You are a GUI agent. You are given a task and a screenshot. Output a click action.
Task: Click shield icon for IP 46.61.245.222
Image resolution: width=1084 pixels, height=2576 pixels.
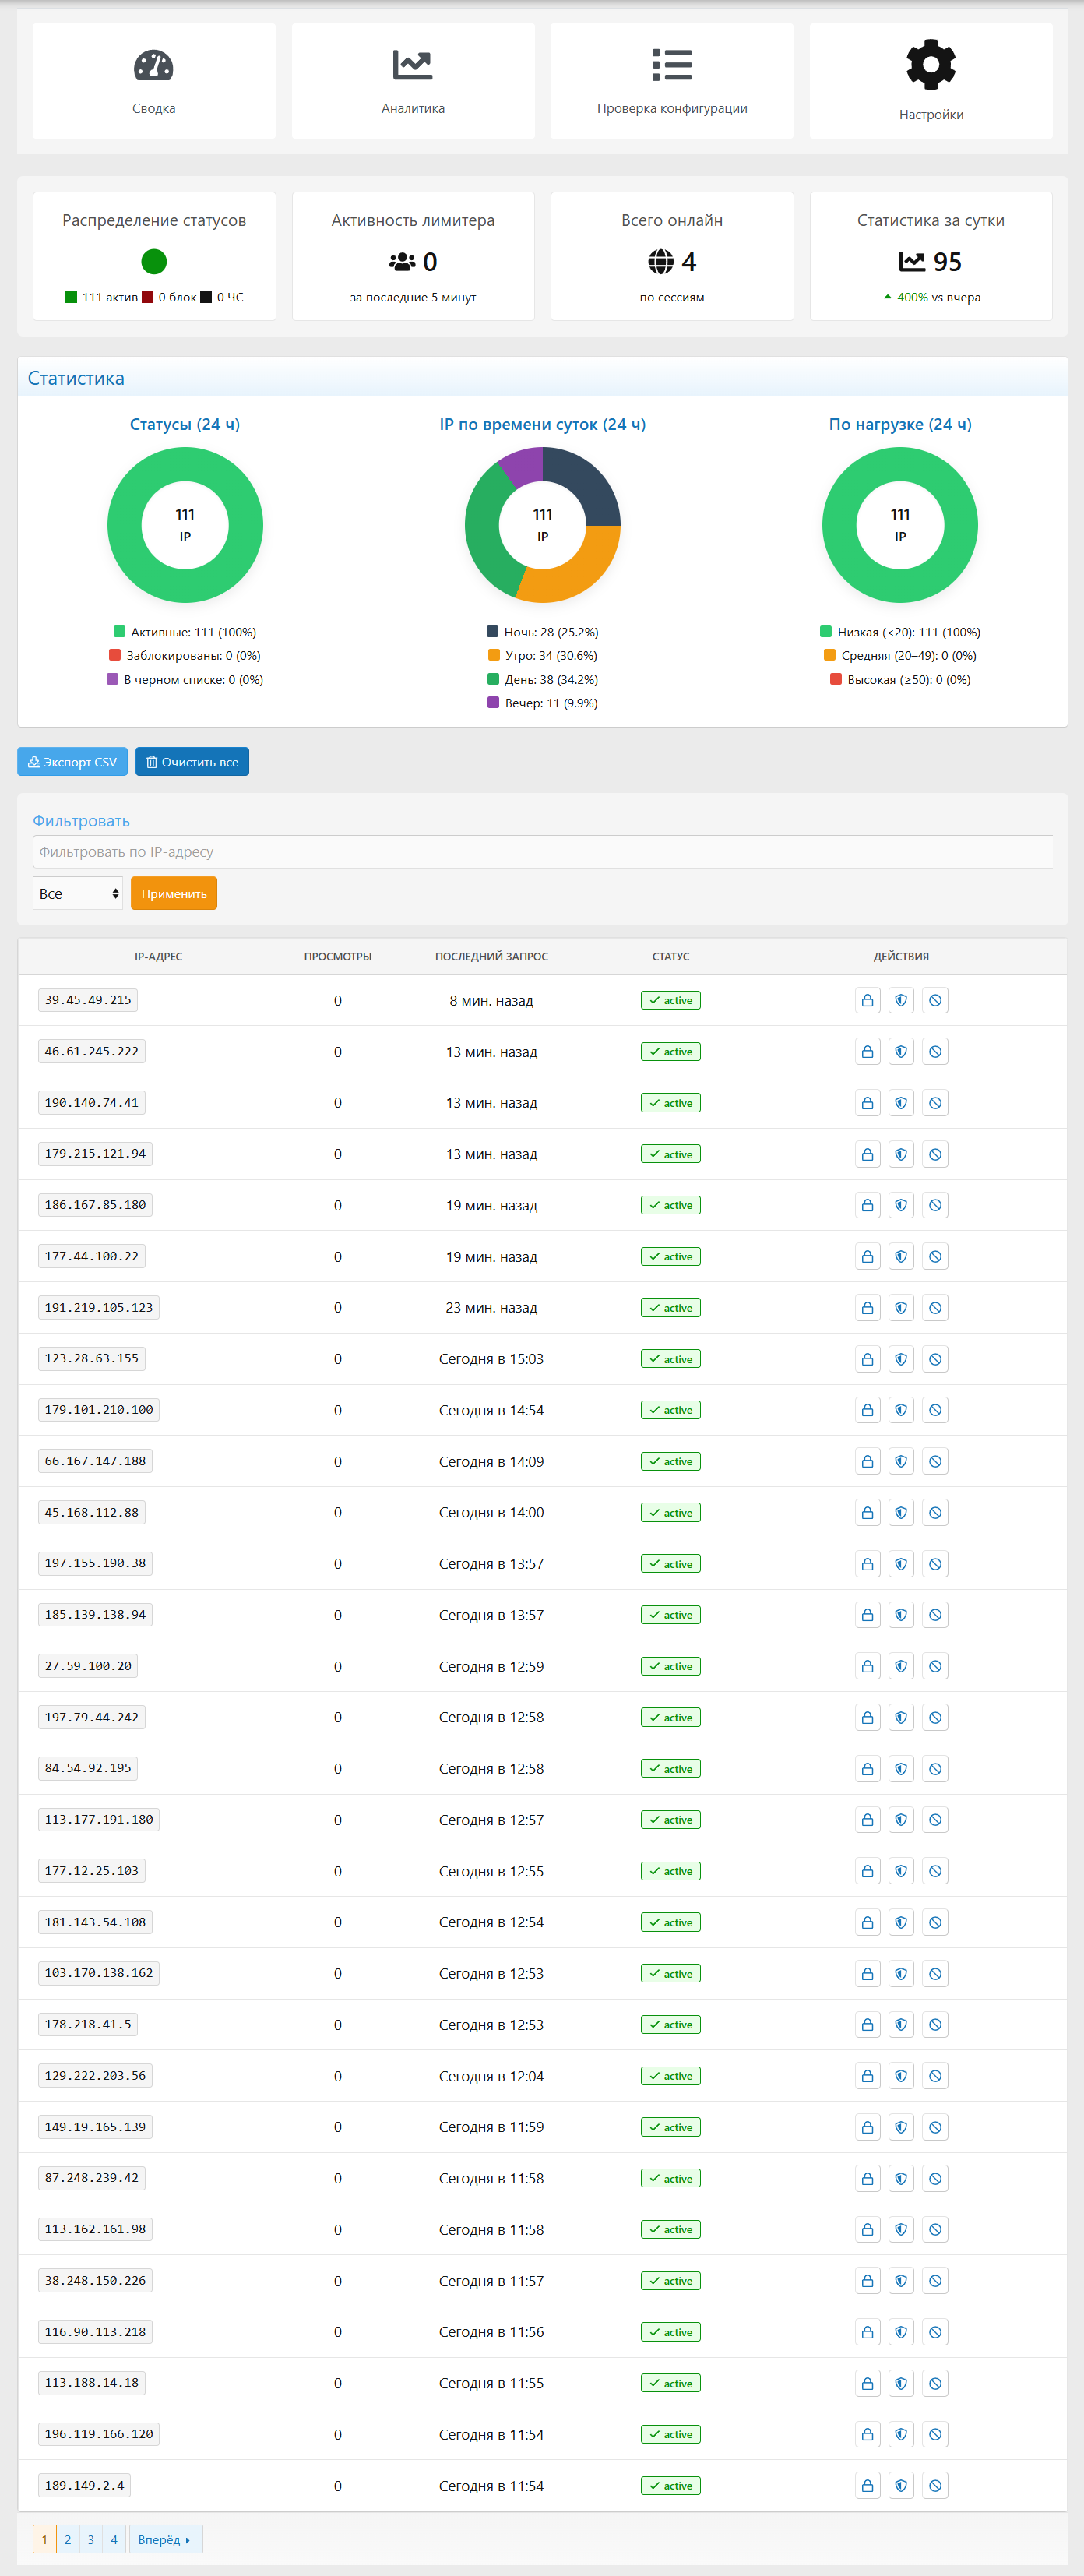[x=901, y=1052]
